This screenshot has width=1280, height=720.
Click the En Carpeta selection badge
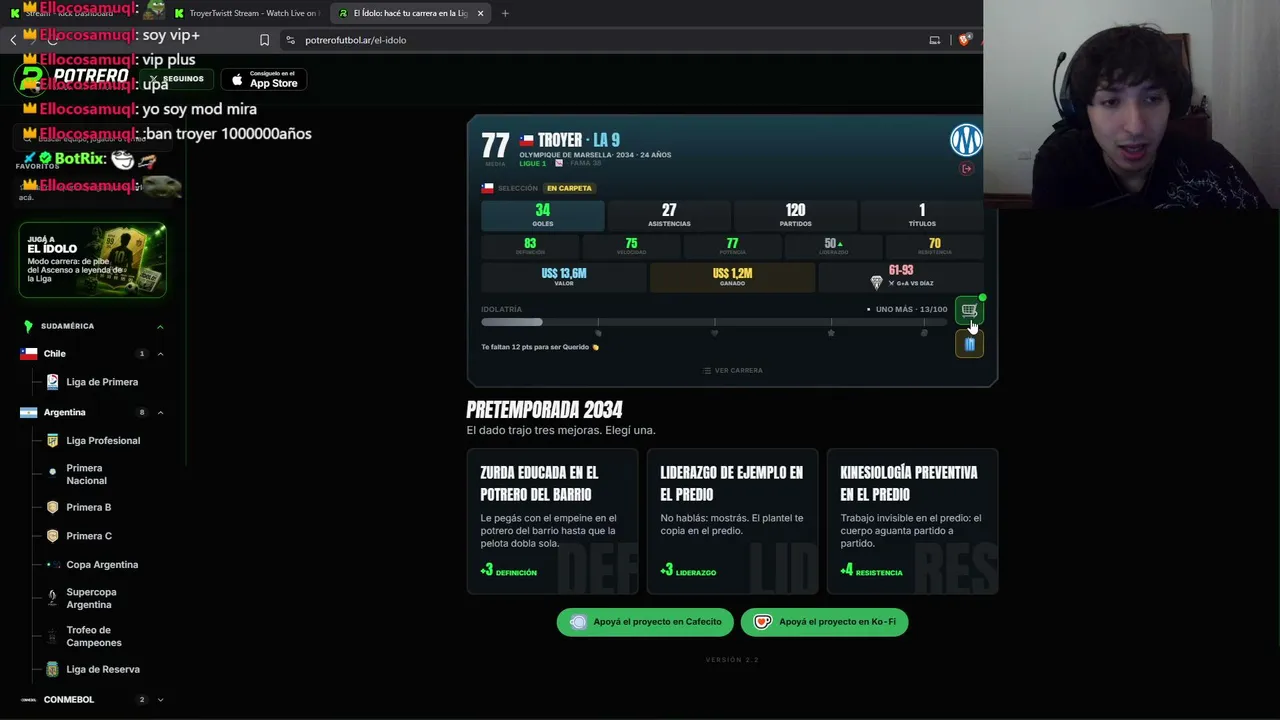pyautogui.click(x=569, y=188)
